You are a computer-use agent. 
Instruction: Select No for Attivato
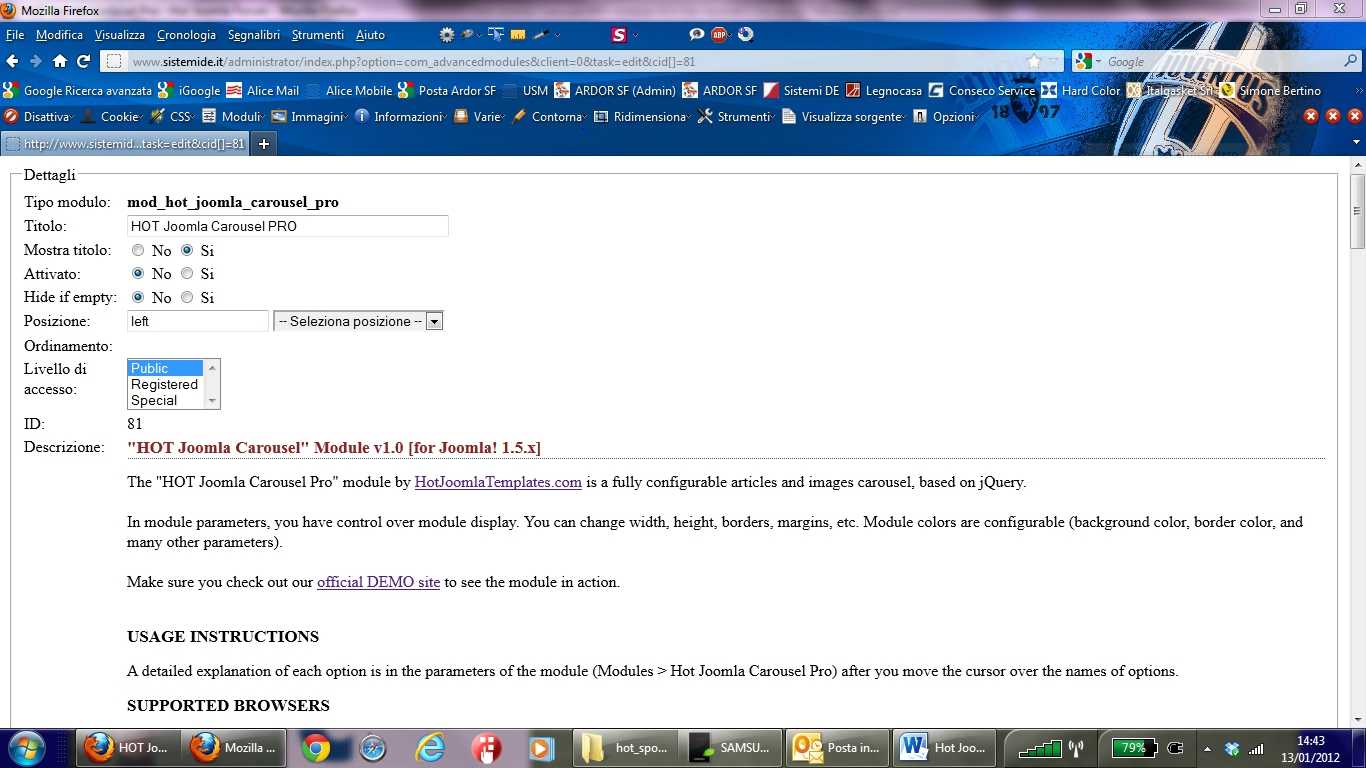coord(138,273)
